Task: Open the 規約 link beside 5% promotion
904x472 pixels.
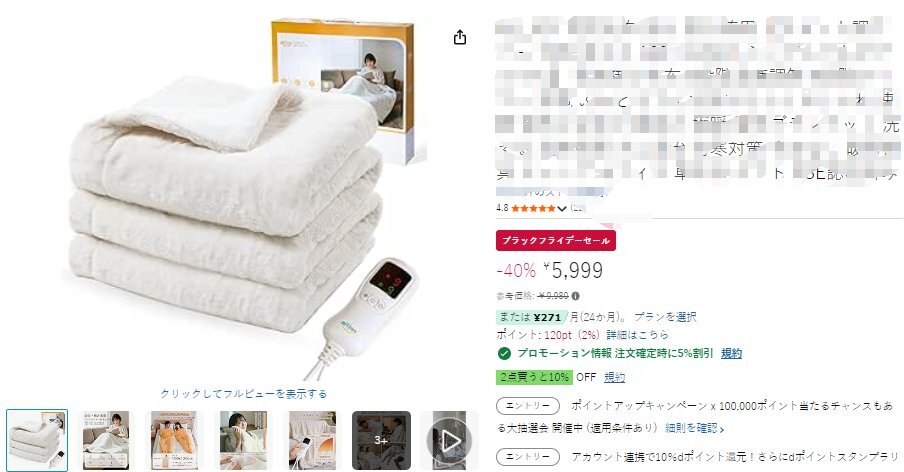Action: [x=732, y=353]
